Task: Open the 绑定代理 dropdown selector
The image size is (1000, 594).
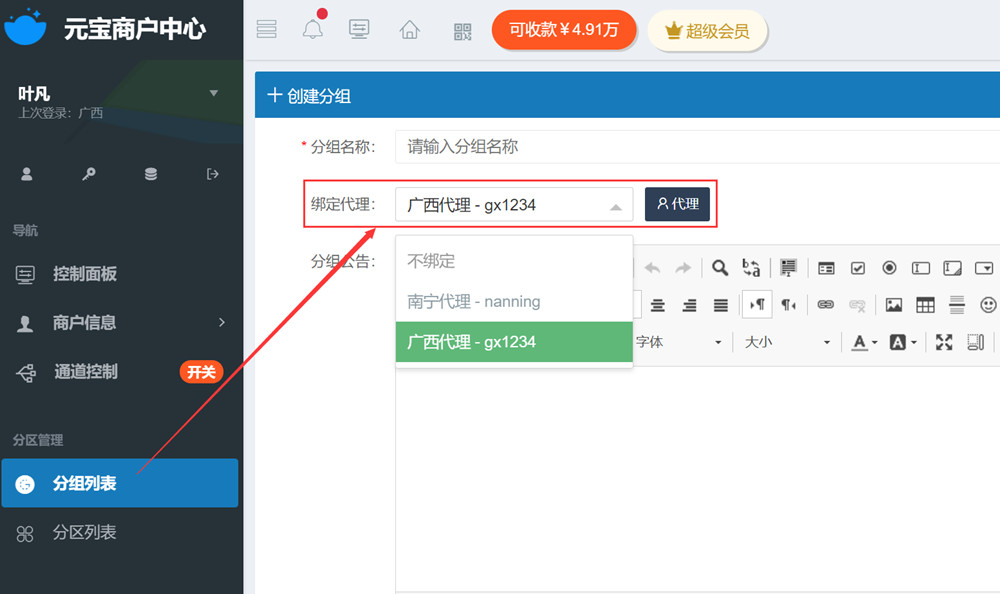Action: tap(514, 205)
